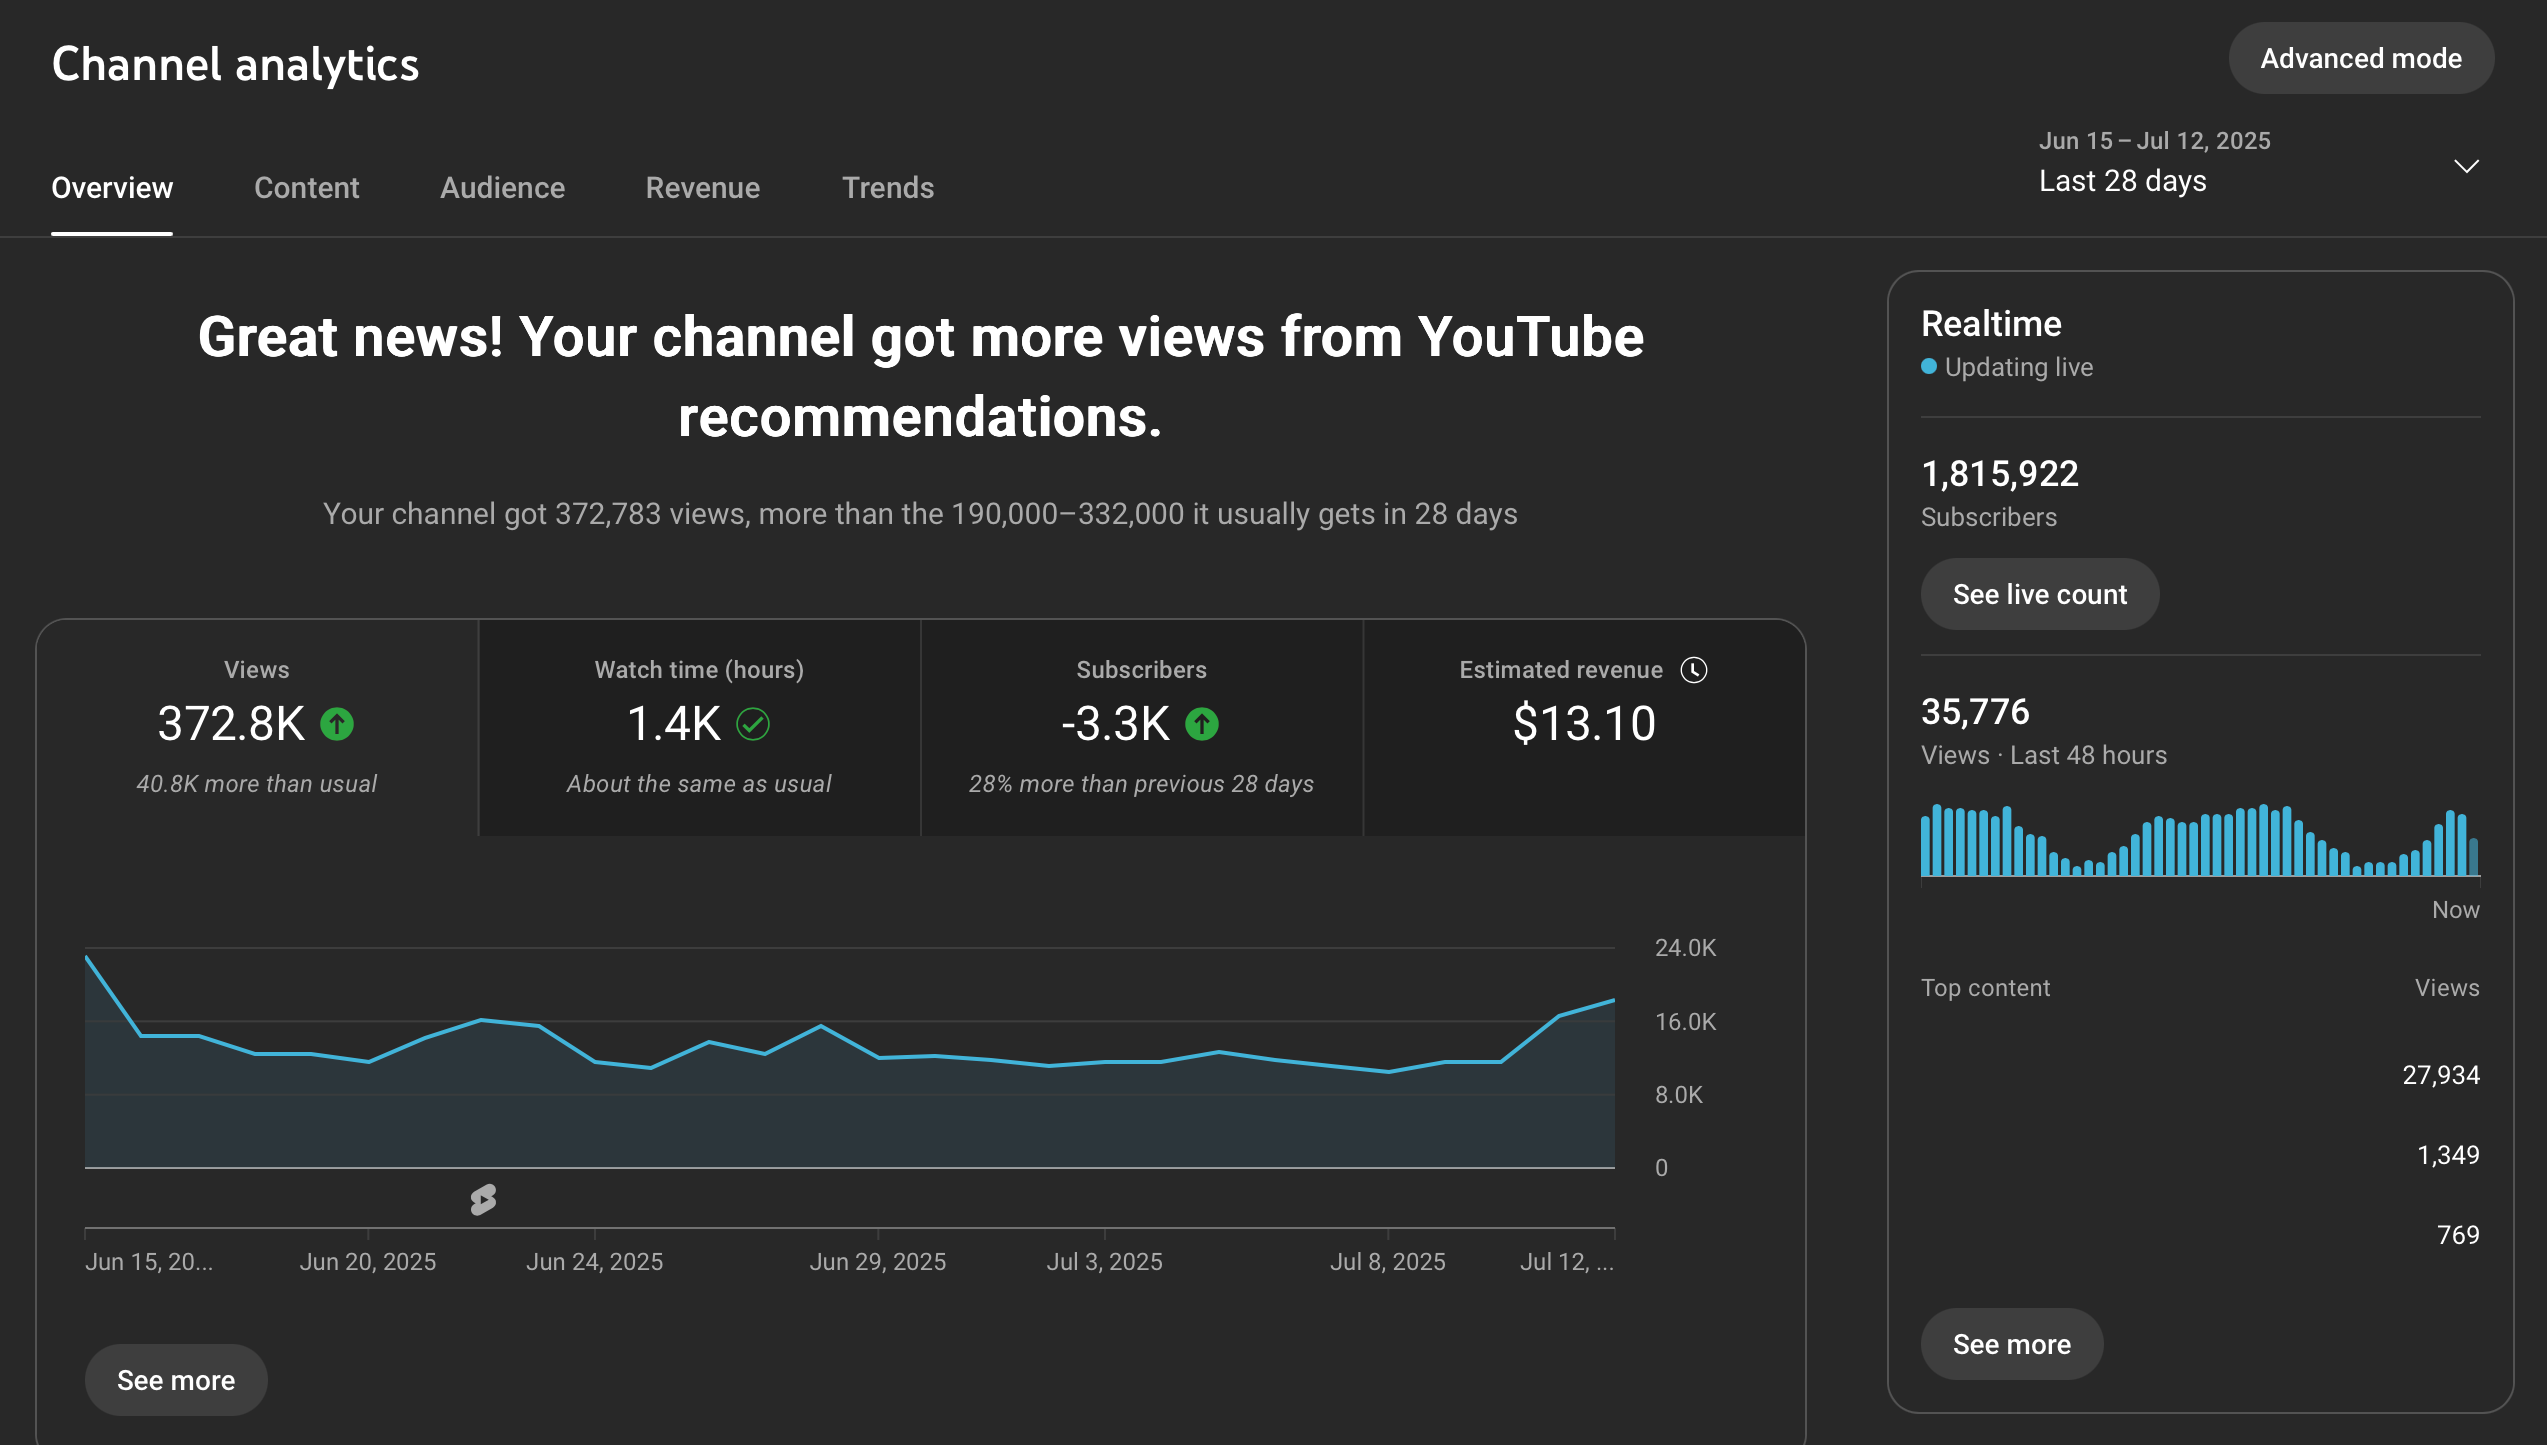Click the 48-hour realtime views bar chart
Screen dimensions: 2547x1445
2200,840
